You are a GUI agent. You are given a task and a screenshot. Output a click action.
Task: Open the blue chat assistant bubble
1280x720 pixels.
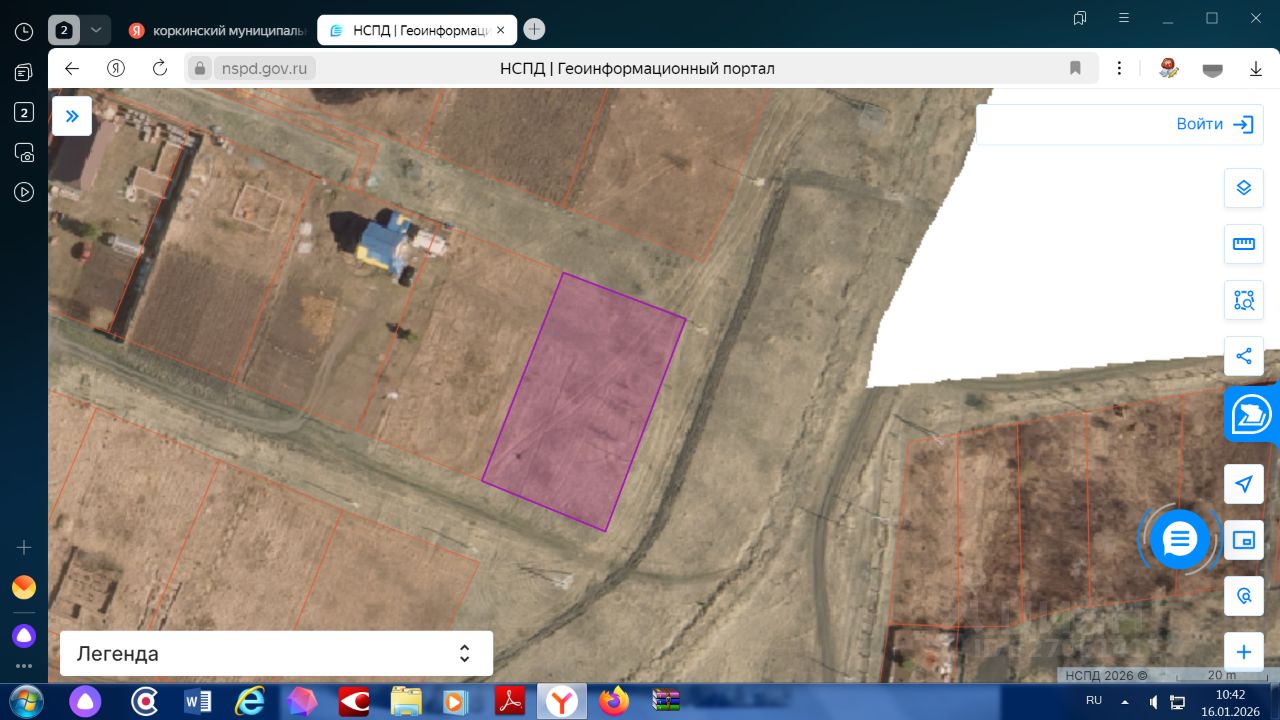(x=1180, y=540)
